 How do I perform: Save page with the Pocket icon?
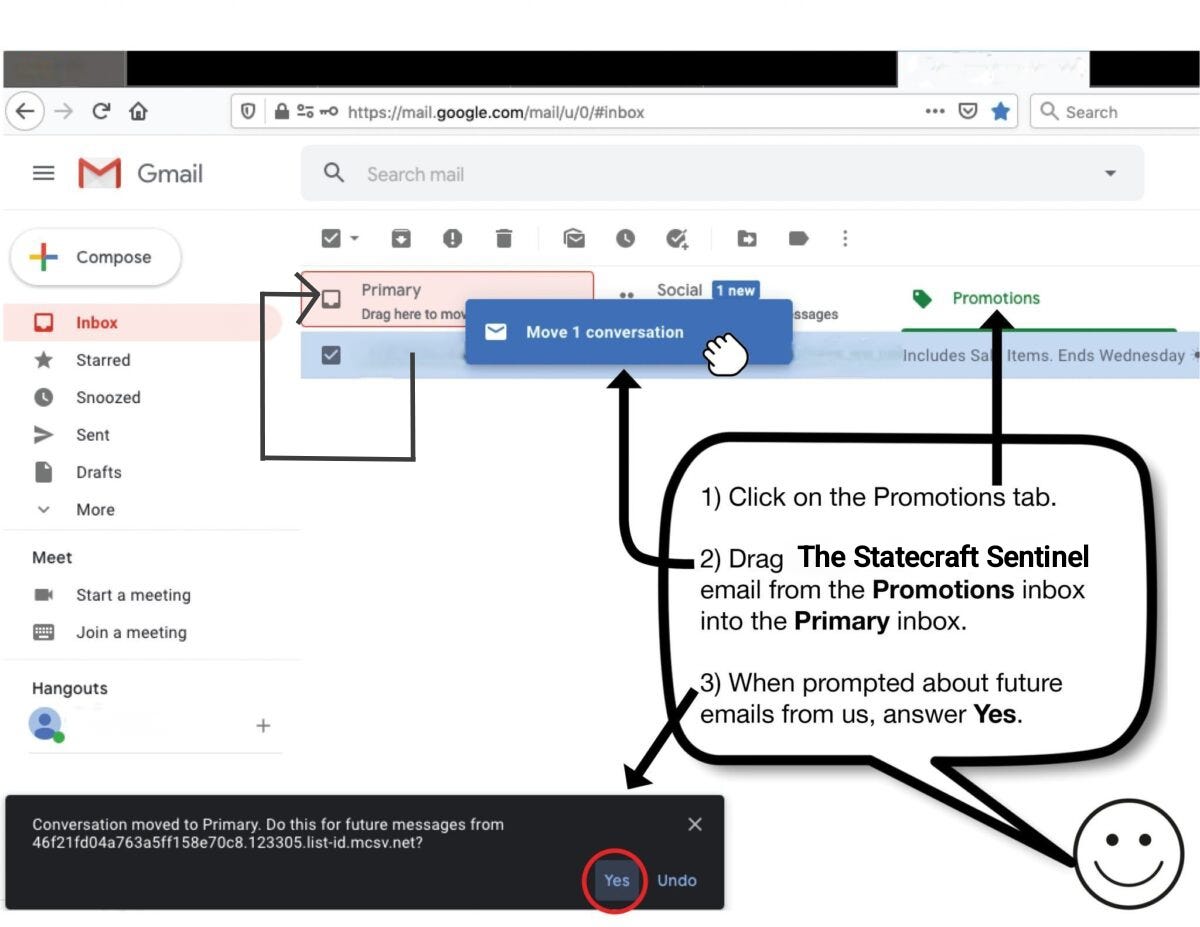(968, 112)
